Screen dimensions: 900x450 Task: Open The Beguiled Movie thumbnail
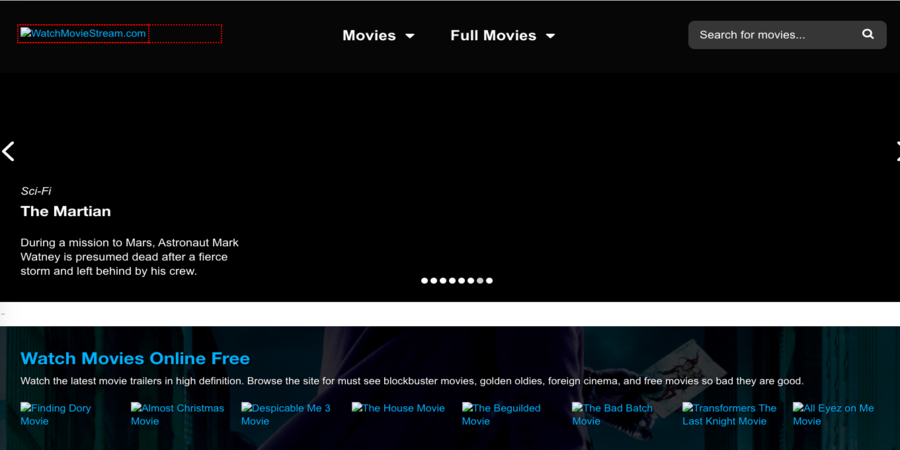point(501,414)
